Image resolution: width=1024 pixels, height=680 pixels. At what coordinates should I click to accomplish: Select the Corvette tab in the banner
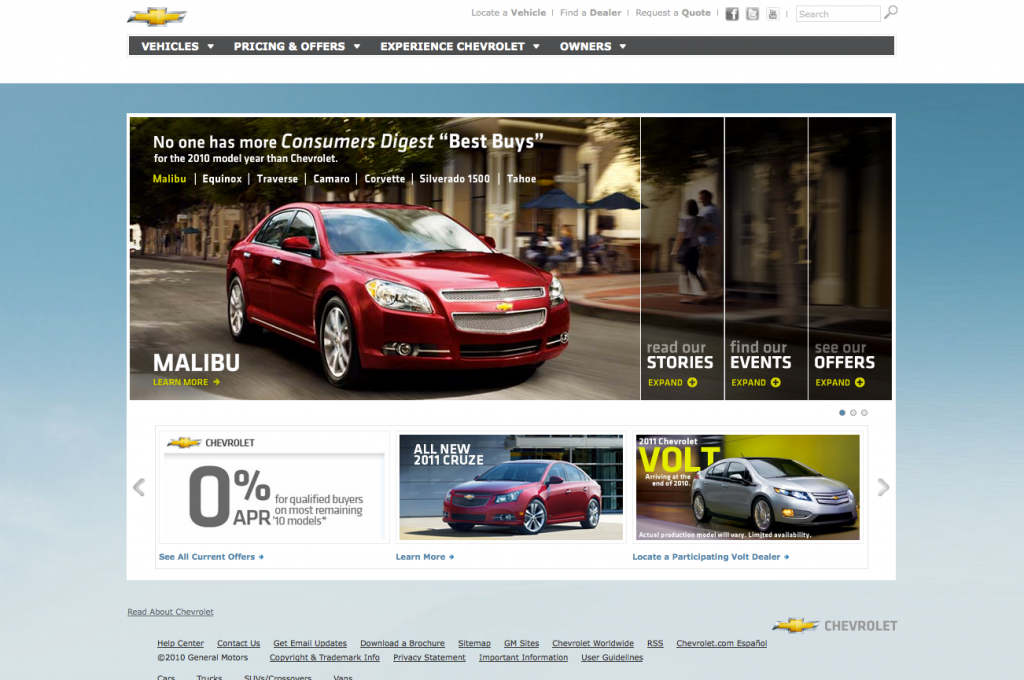pos(385,179)
